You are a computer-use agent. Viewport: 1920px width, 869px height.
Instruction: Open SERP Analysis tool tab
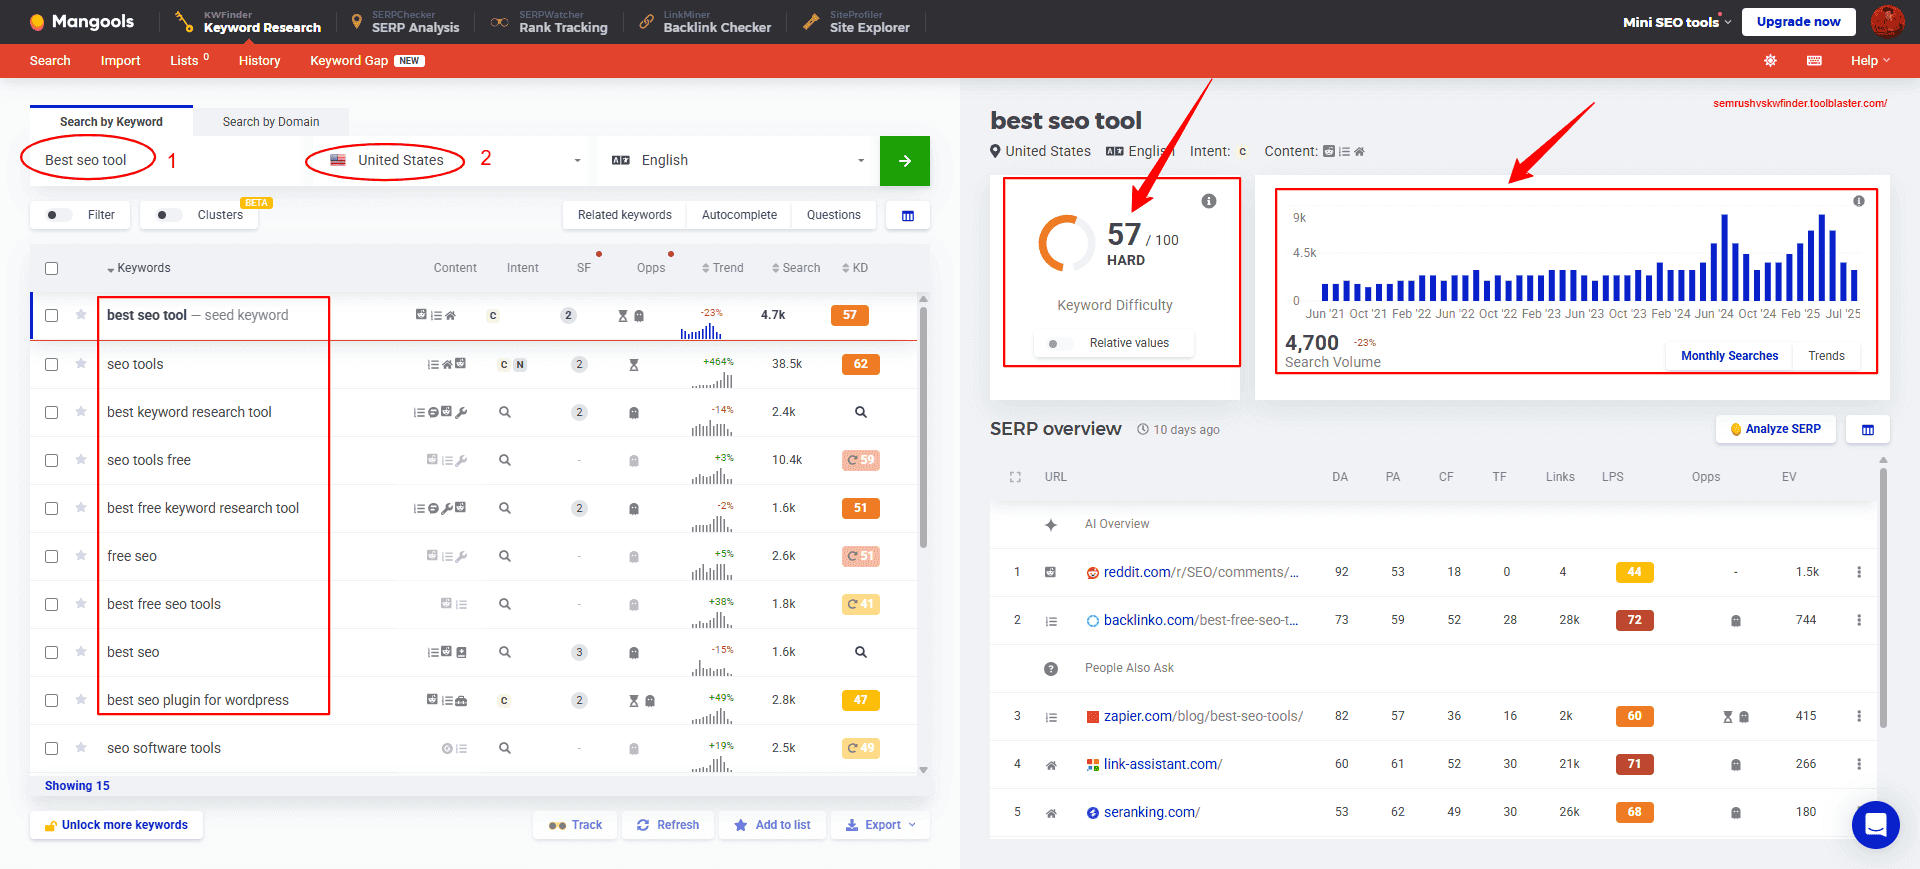tap(405, 22)
